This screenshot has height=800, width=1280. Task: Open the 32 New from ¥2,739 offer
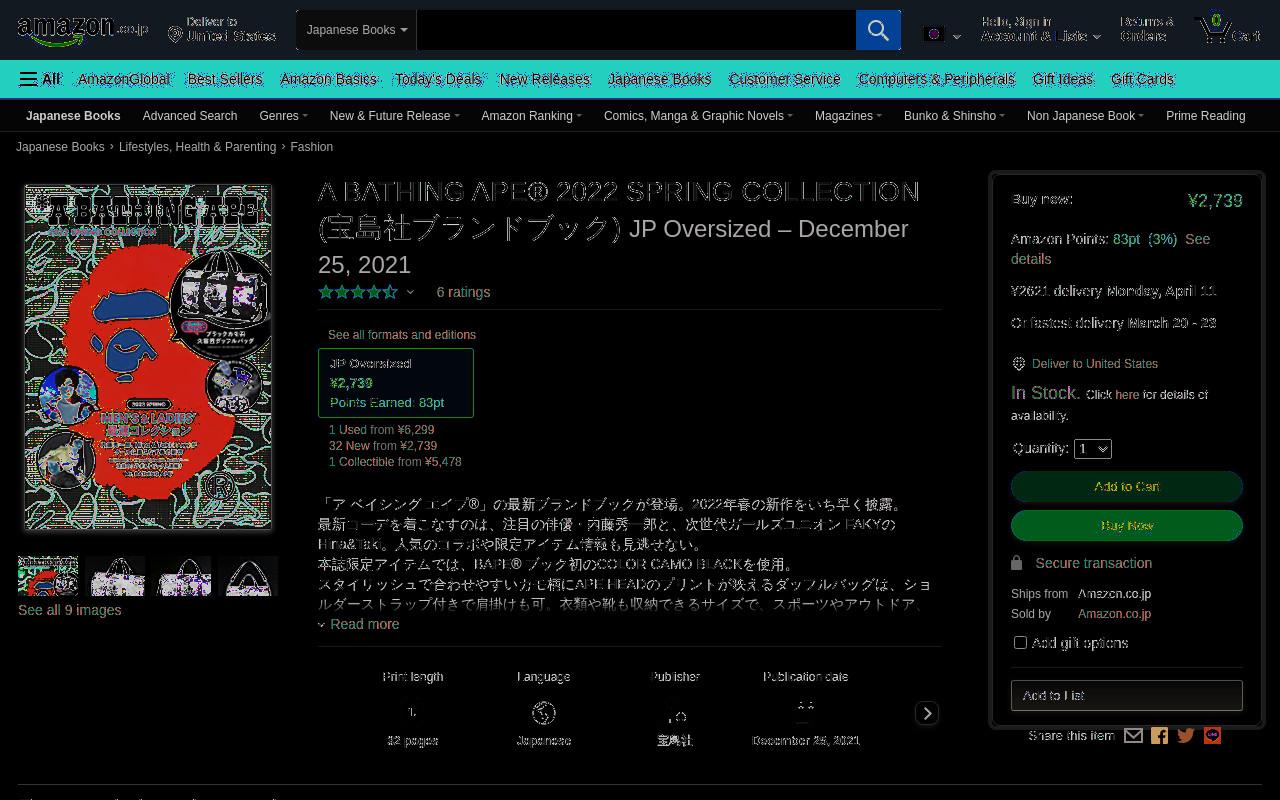pyautogui.click(x=383, y=446)
